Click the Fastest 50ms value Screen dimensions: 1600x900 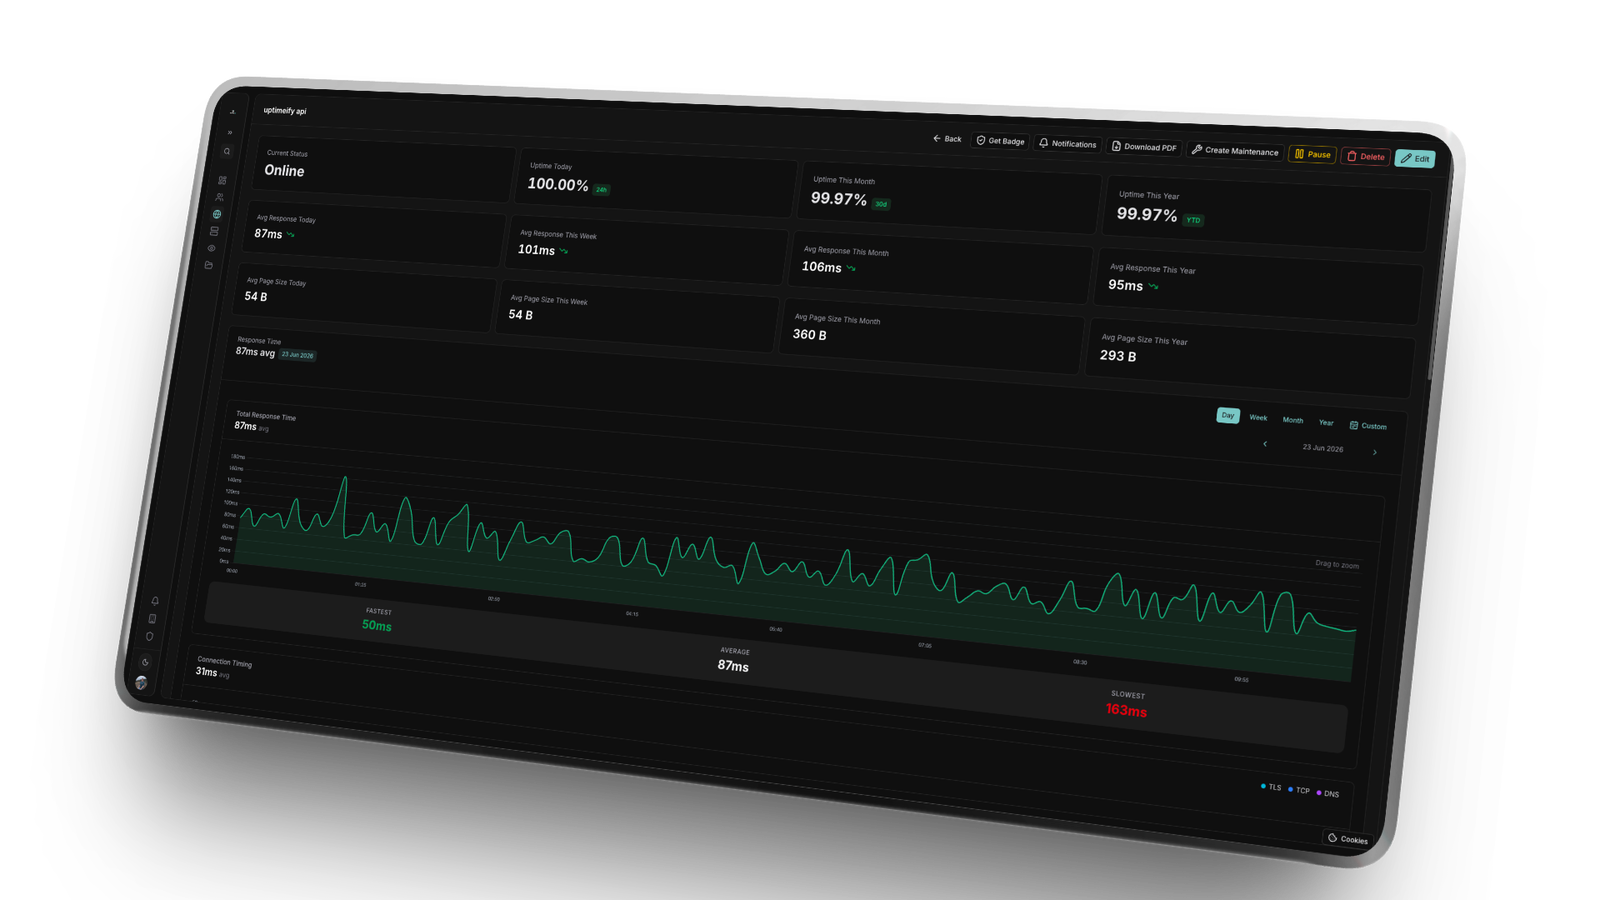tap(377, 625)
